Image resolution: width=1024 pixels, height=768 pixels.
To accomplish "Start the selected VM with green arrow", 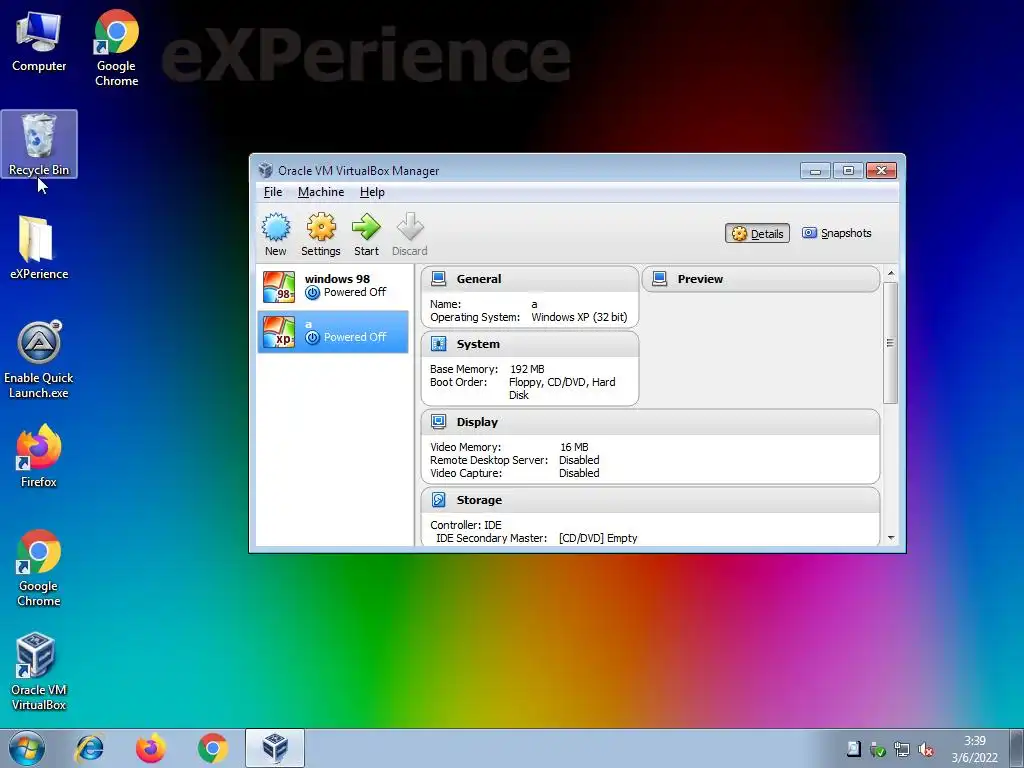I will pyautogui.click(x=366, y=234).
